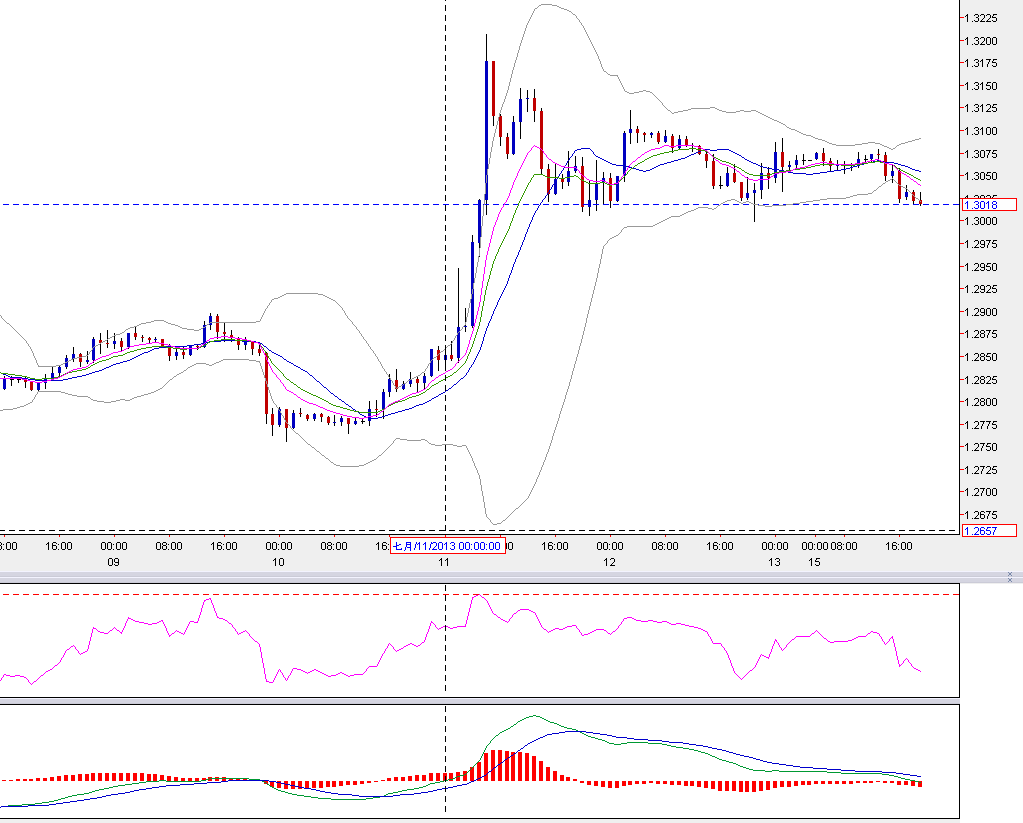Image resolution: width=1023 pixels, height=823 pixels.
Task: Click the 1.3150 price scale label
Action: tap(981, 86)
